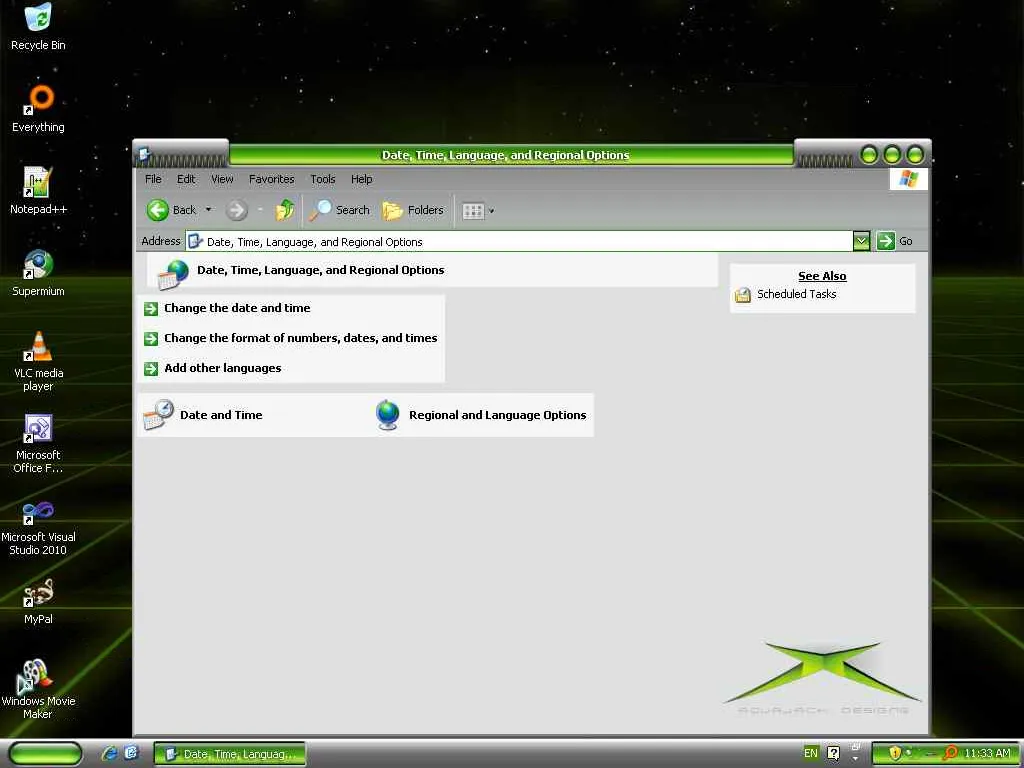Click the 11:33 AM system clock
The height and width of the screenshot is (768, 1024).
pyautogui.click(x=987, y=754)
